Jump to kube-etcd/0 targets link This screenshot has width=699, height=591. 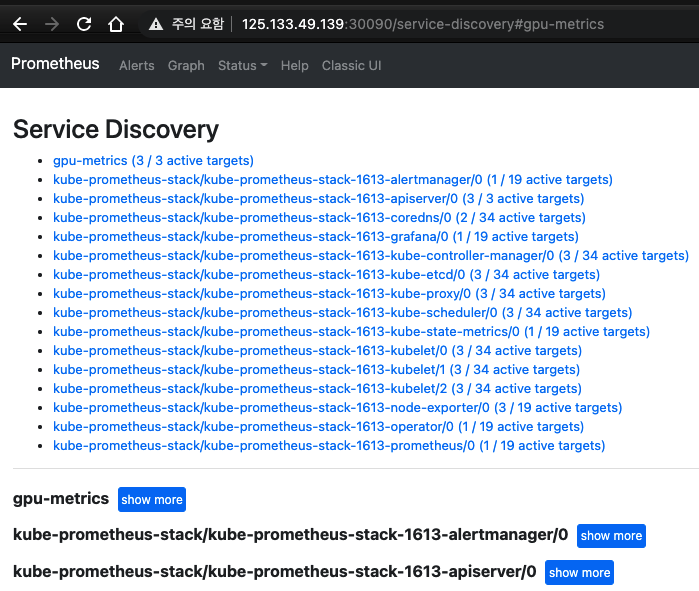(326, 275)
